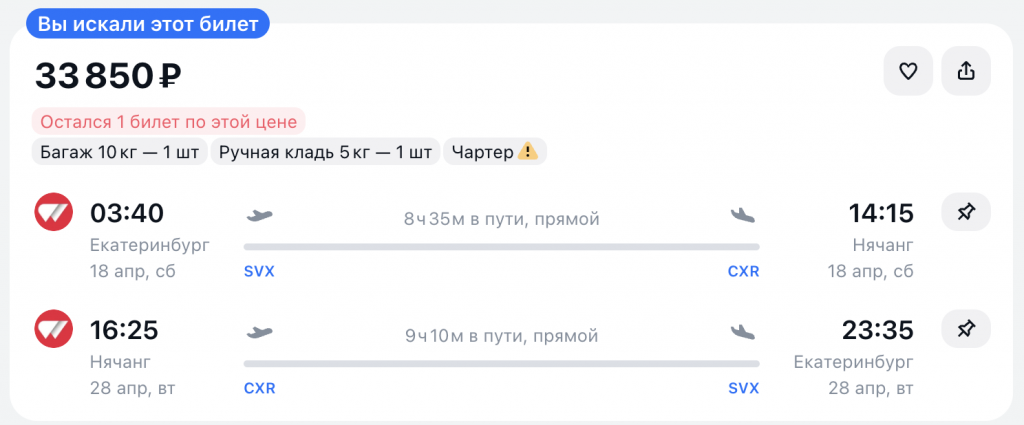
Task: Click the share ticket icon
Action: point(966,71)
